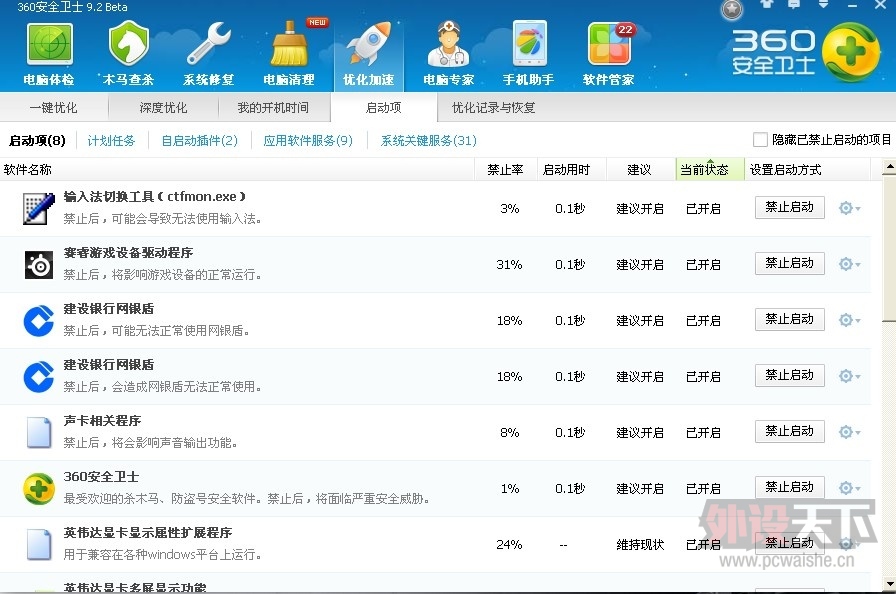Open gear menu for first 建设银行网银盾 row
896x594 pixels.
click(849, 320)
